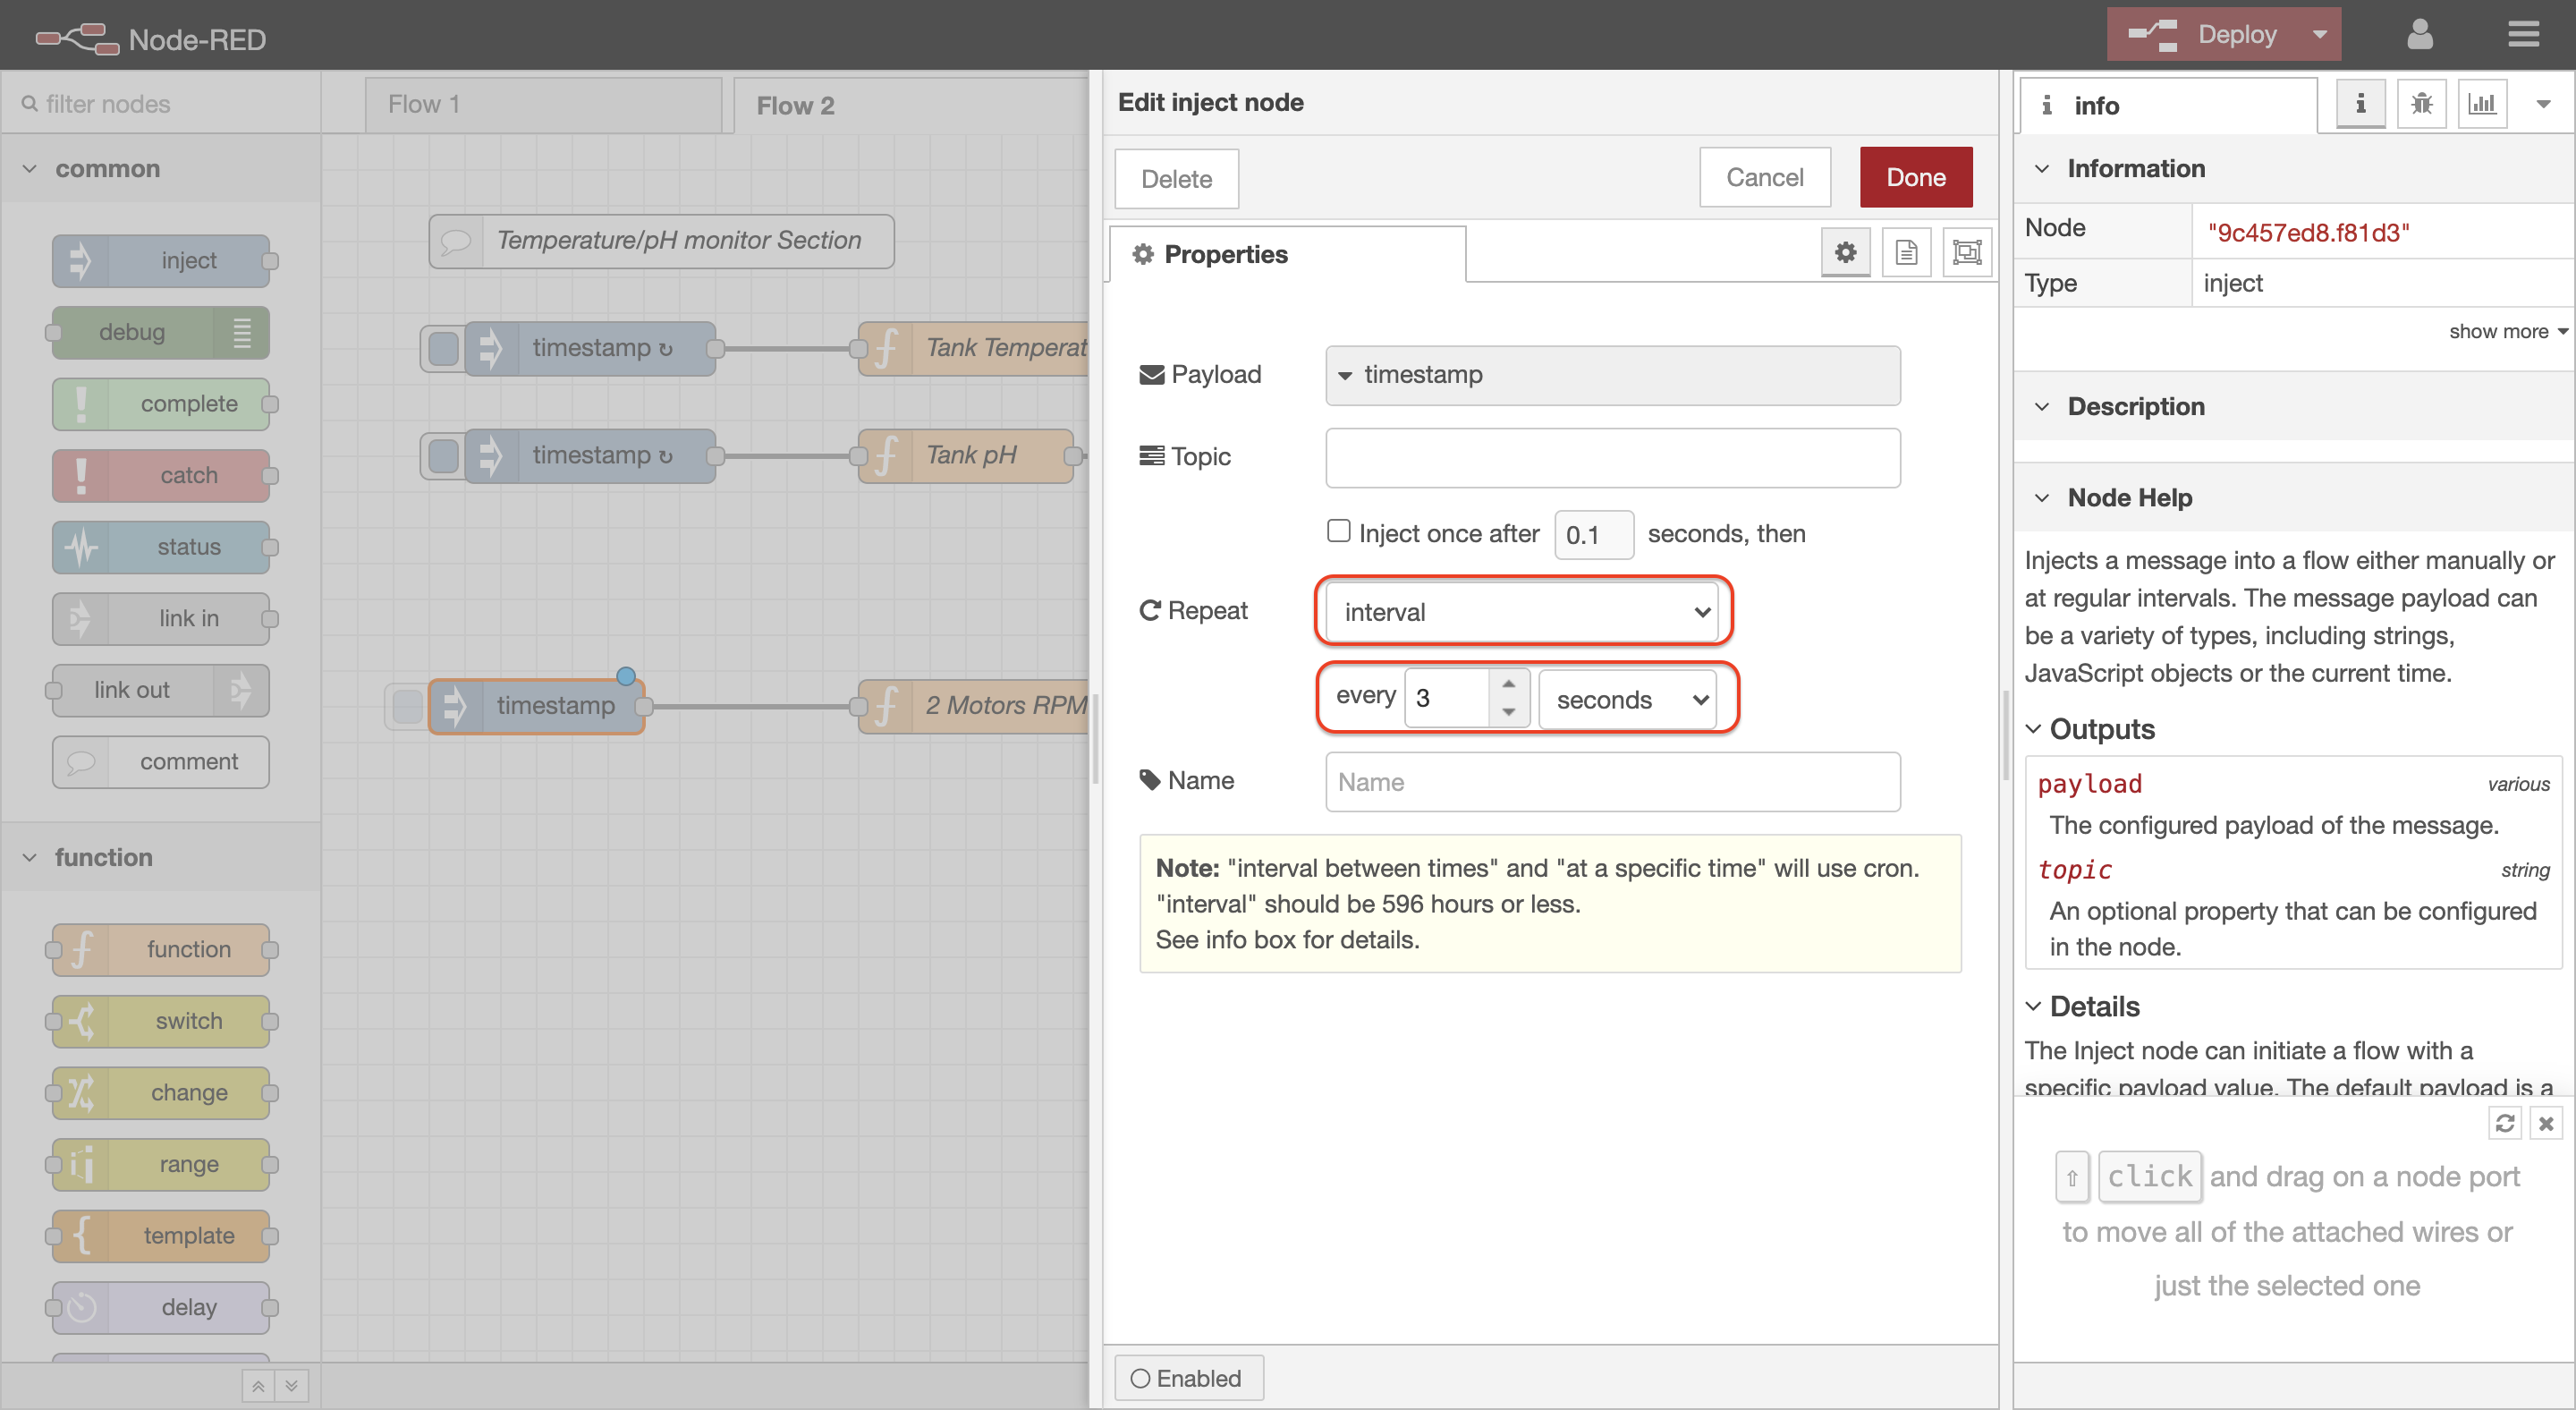This screenshot has height=1410, width=2576.
Task: Switch to Flow 1 tab
Action: point(543,104)
